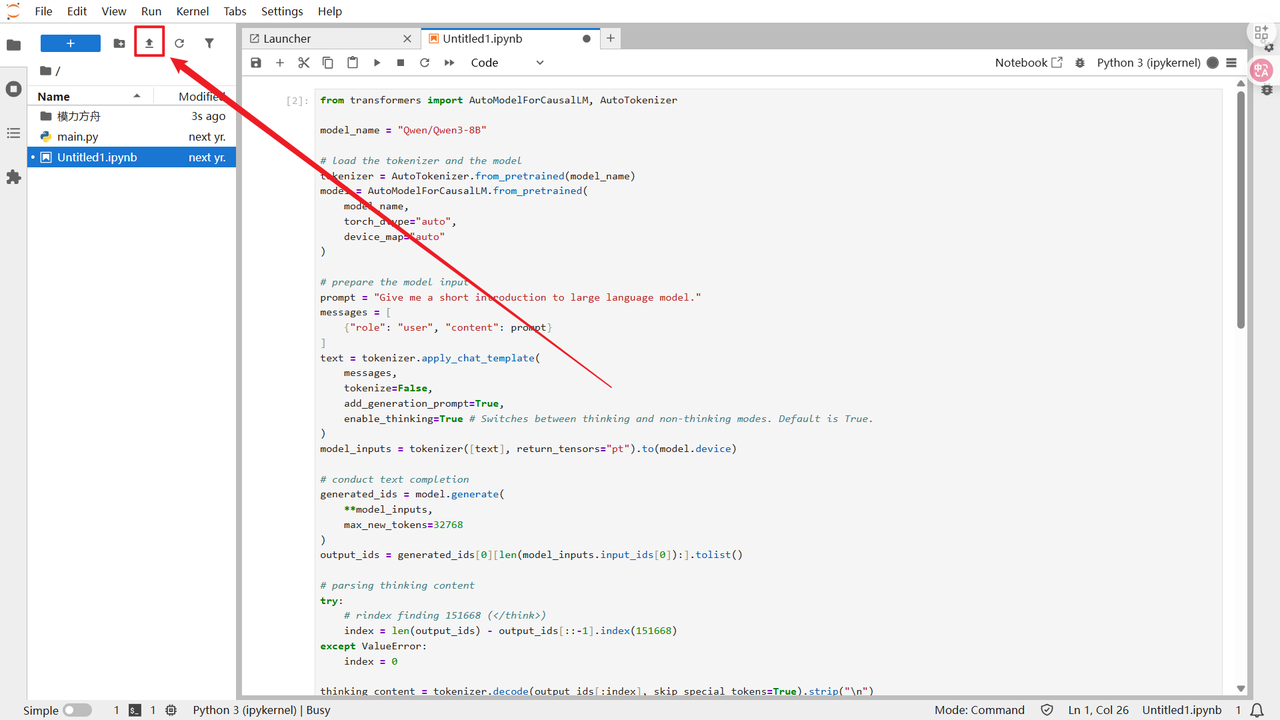Click the notebook vertical scrollbar thumb

pos(1241,211)
